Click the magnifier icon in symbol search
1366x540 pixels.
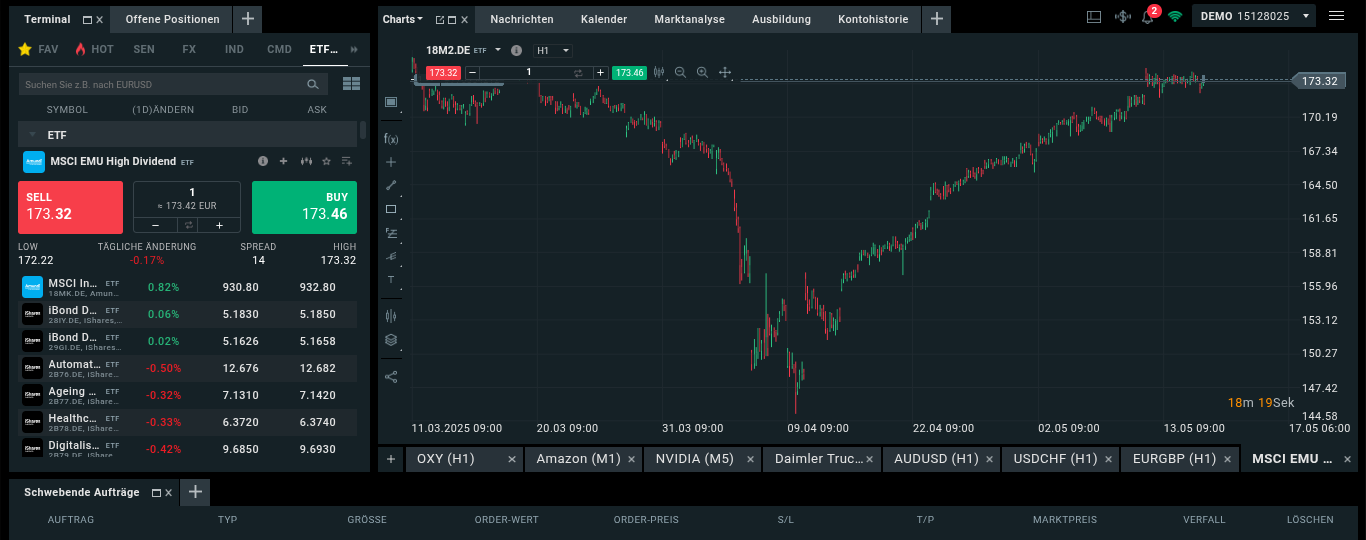click(313, 85)
